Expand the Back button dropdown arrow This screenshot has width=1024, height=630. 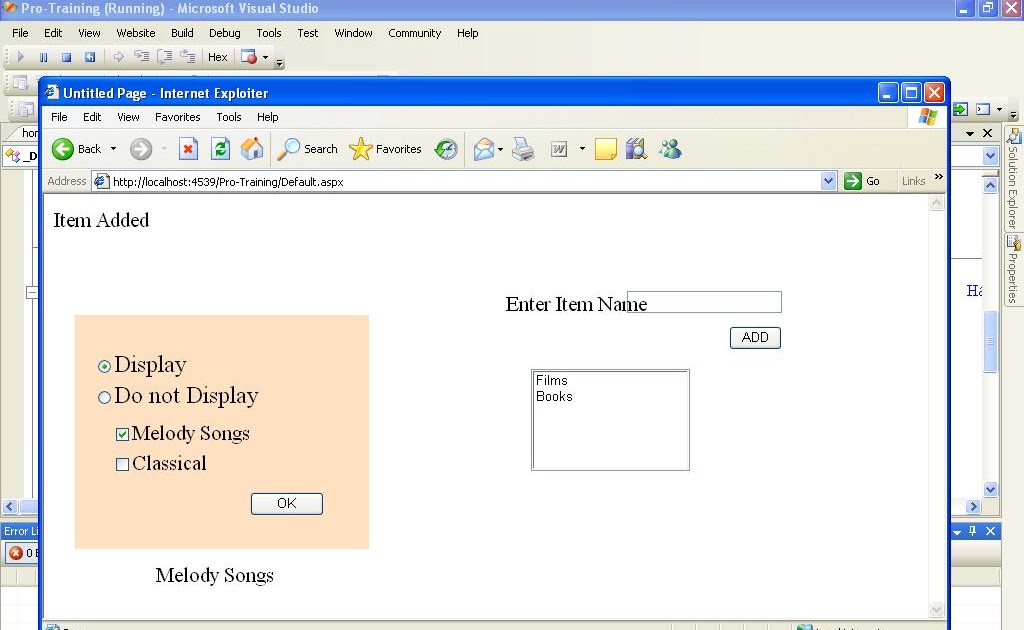click(x=114, y=148)
